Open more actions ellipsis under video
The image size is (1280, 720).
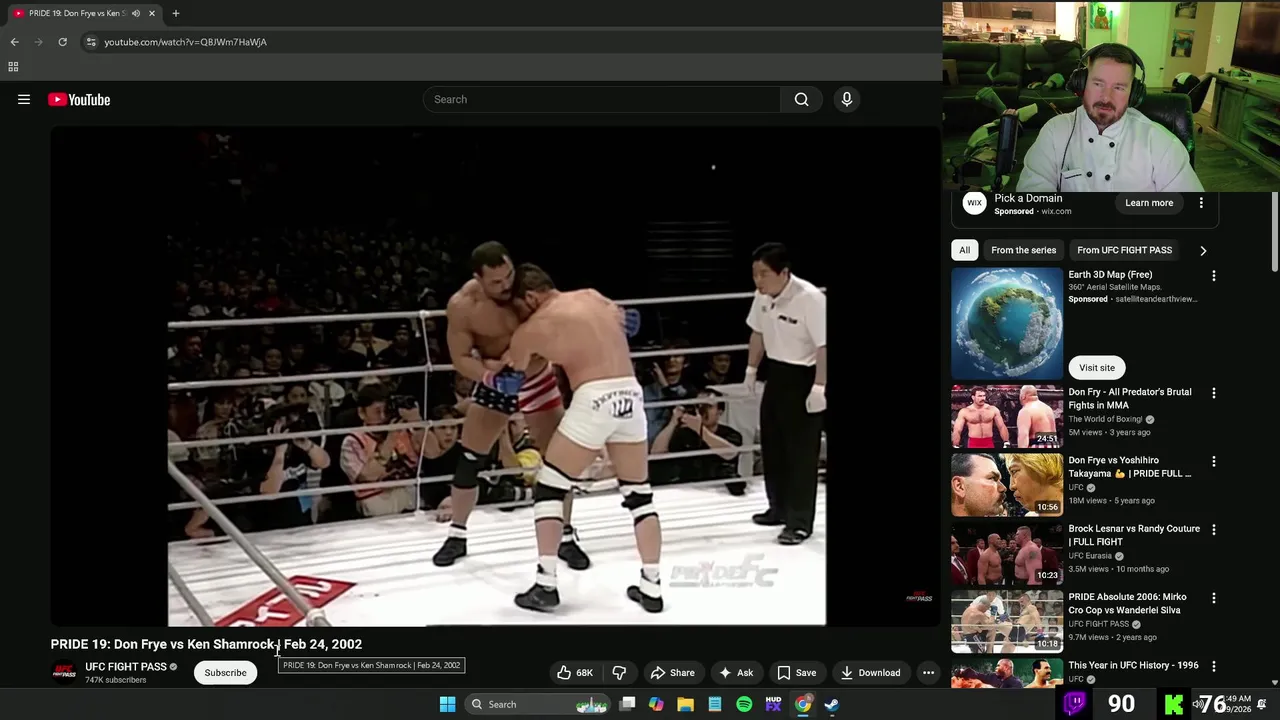point(928,673)
